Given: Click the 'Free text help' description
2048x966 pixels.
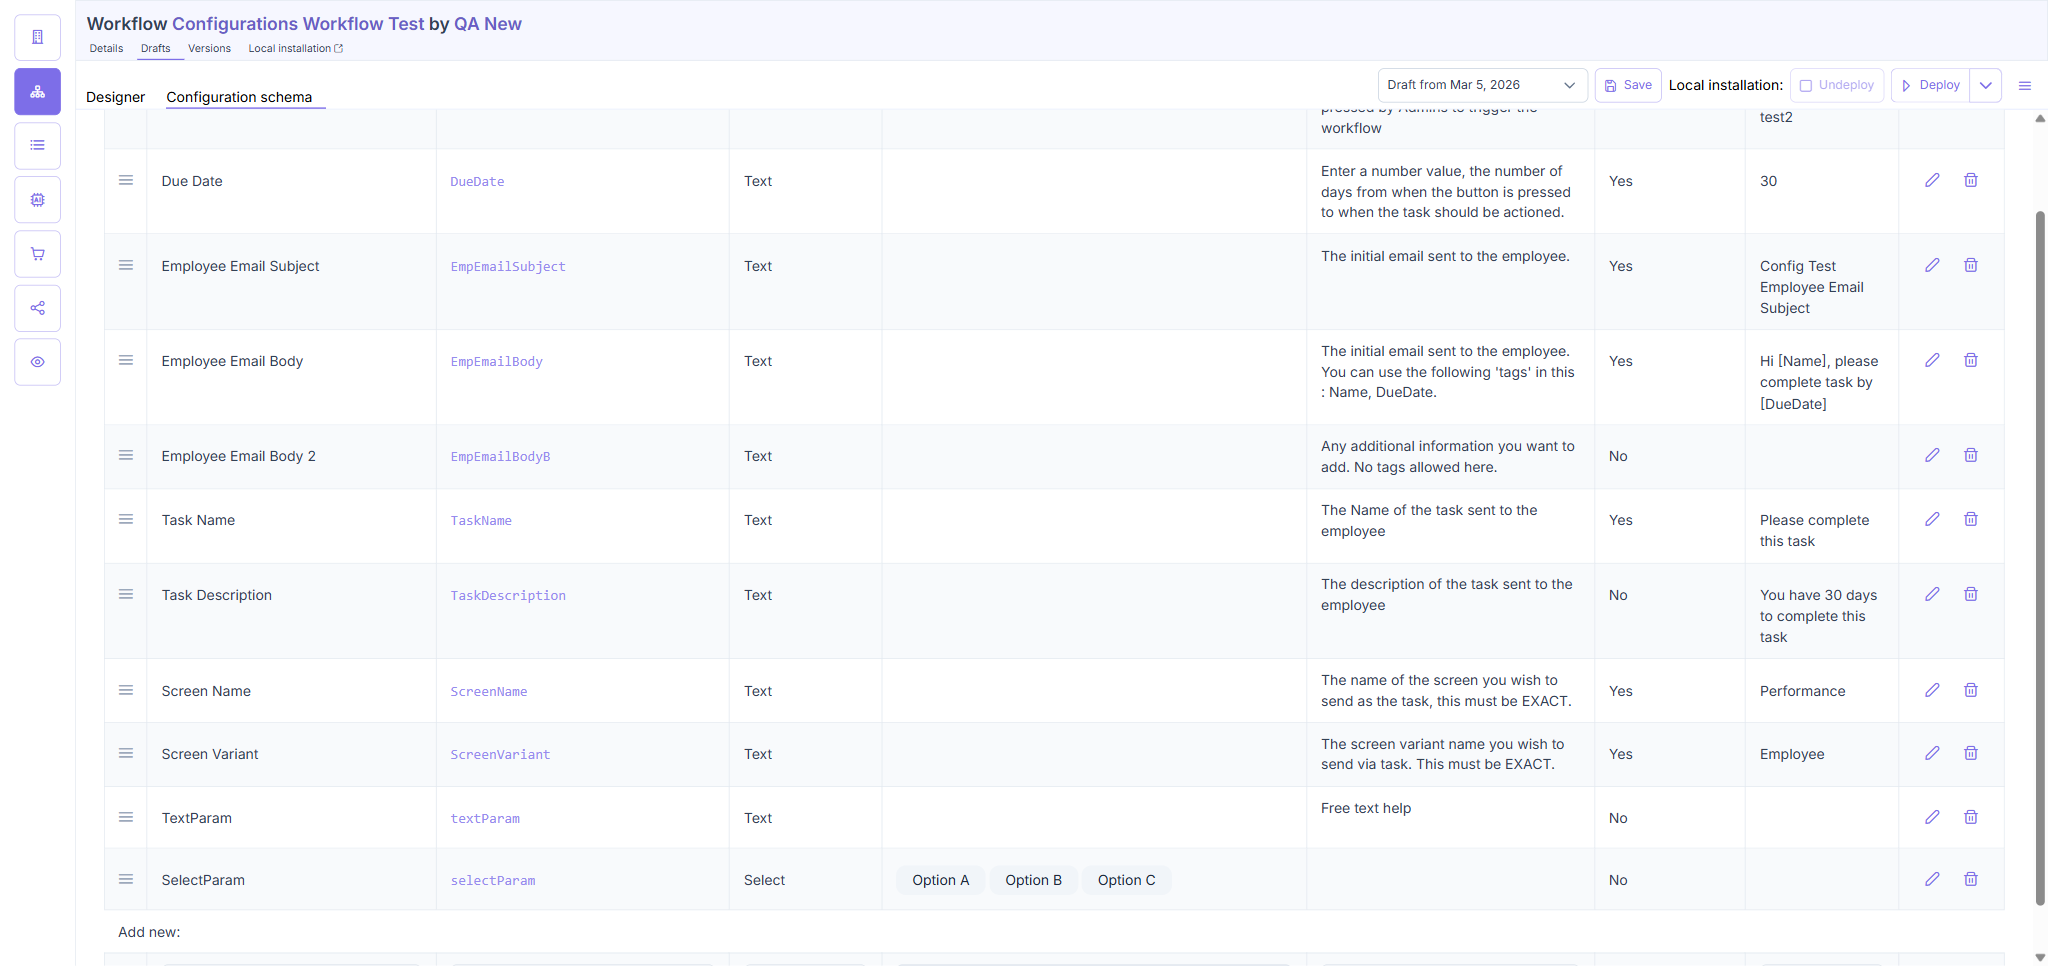Looking at the screenshot, I should 1366,808.
